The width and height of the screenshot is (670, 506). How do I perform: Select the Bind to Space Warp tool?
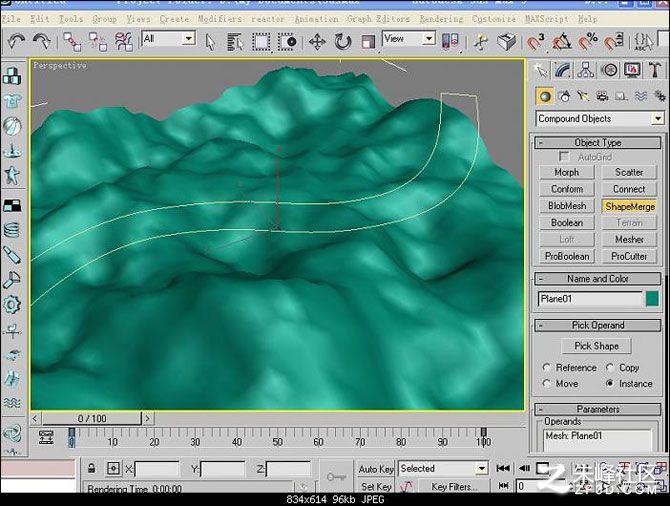123,42
